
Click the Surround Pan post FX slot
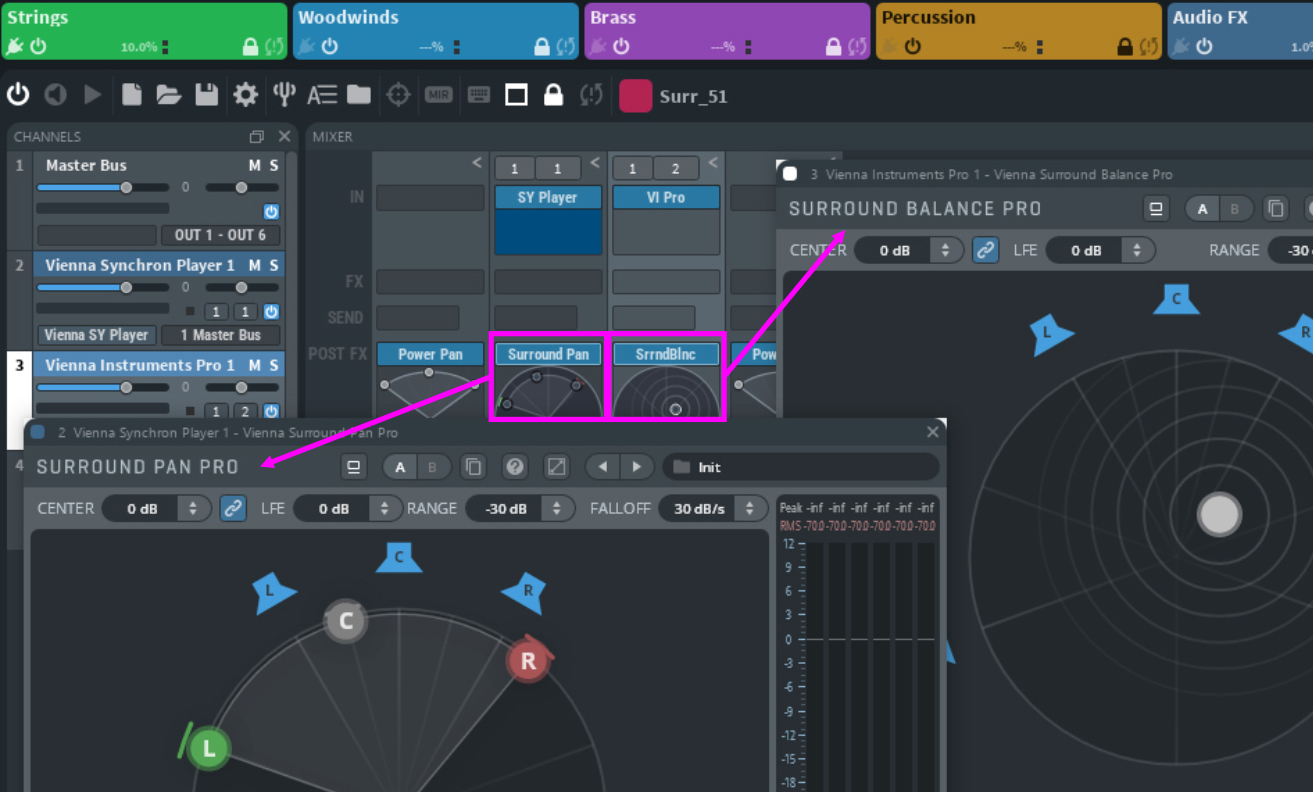pos(548,354)
